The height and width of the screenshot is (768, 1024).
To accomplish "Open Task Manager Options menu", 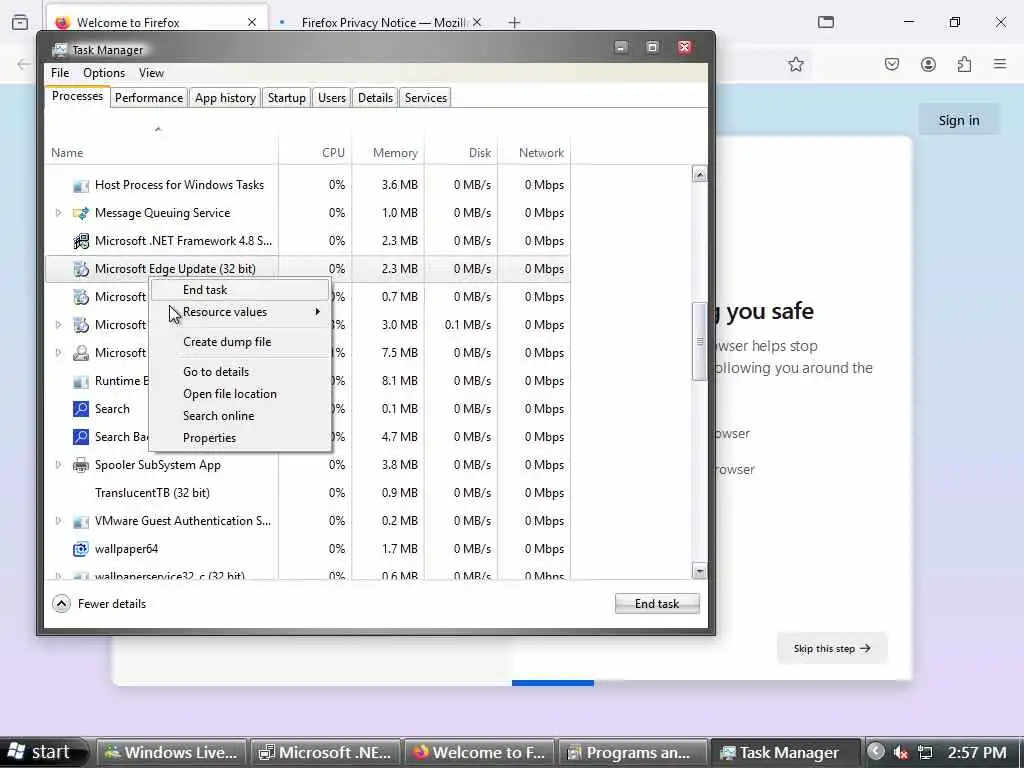I will (x=104, y=73).
